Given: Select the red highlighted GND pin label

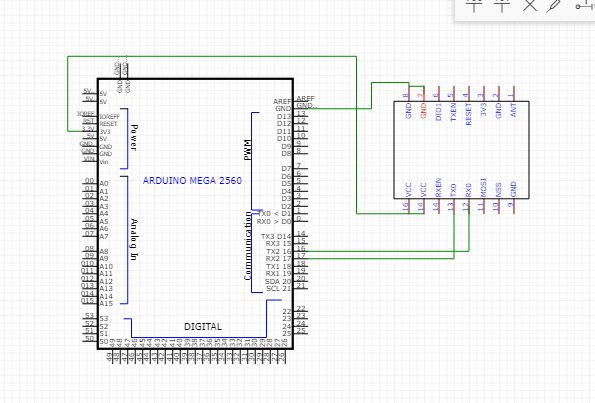Looking at the screenshot, I should click(x=423, y=110).
